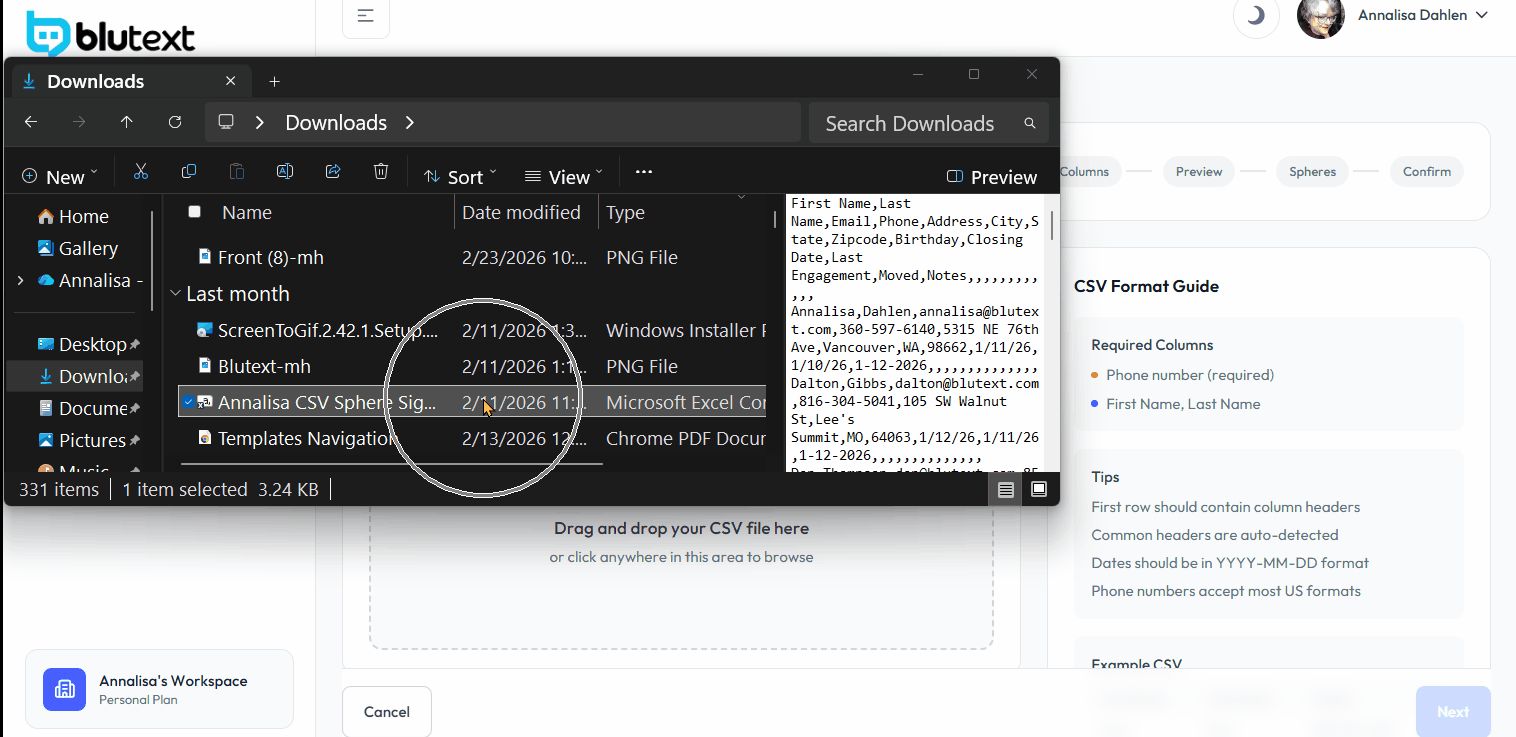Click the Rename icon in Explorer toolbar
The image size is (1516, 737).
point(285,172)
